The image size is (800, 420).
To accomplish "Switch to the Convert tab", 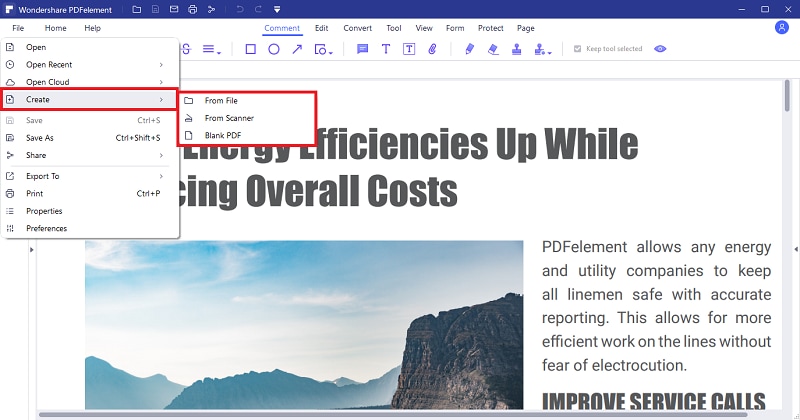I will click(x=357, y=28).
